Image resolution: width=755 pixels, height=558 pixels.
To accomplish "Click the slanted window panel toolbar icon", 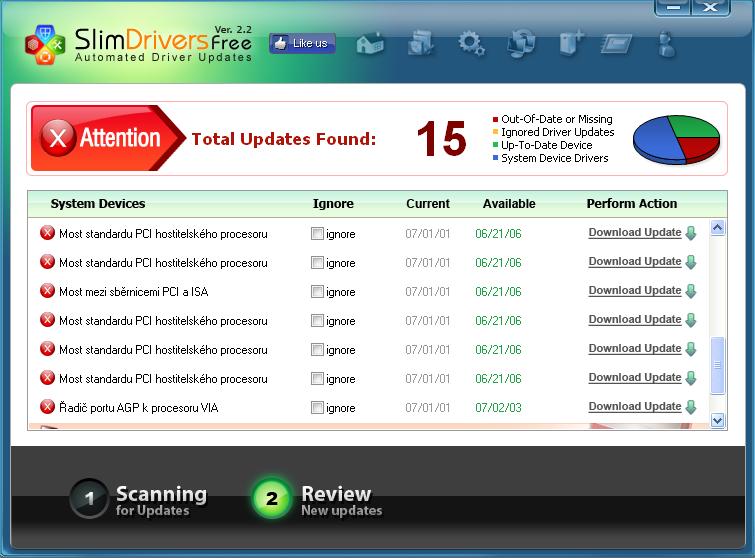I will (x=616, y=44).
